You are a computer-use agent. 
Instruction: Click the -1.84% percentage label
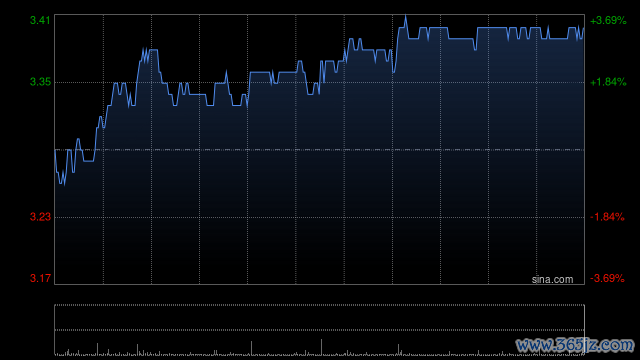click(x=607, y=217)
